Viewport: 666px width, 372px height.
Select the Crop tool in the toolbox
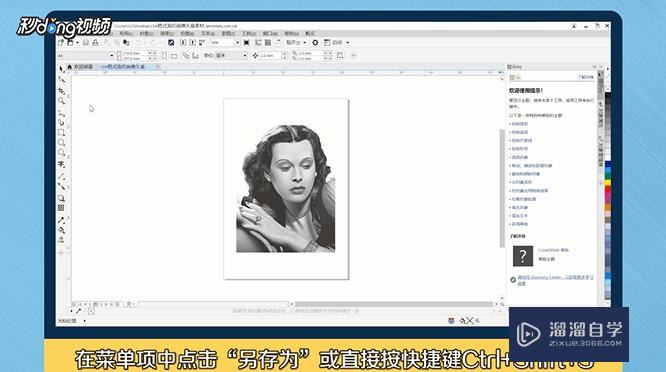[x=61, y=90]
